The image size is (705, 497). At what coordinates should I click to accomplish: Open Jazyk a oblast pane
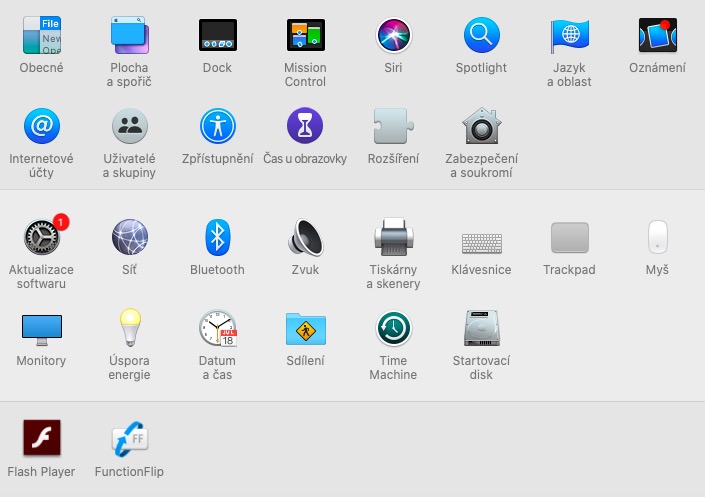[570, 36]
